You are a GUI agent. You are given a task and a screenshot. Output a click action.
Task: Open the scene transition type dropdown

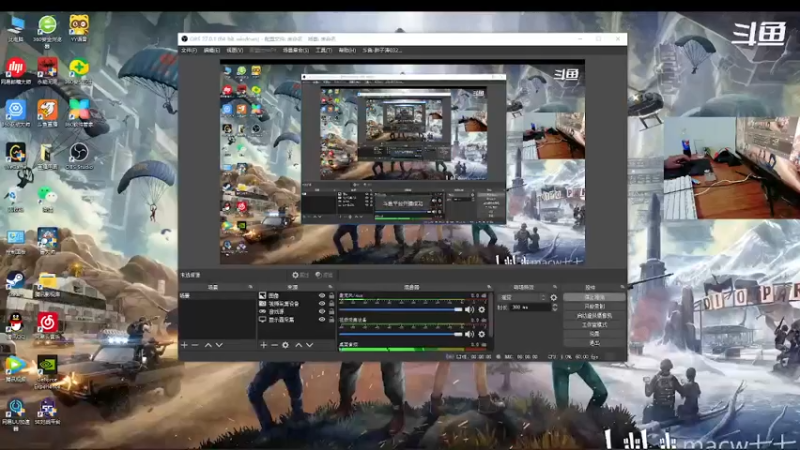pyautogui.click(x=522, y=297)
